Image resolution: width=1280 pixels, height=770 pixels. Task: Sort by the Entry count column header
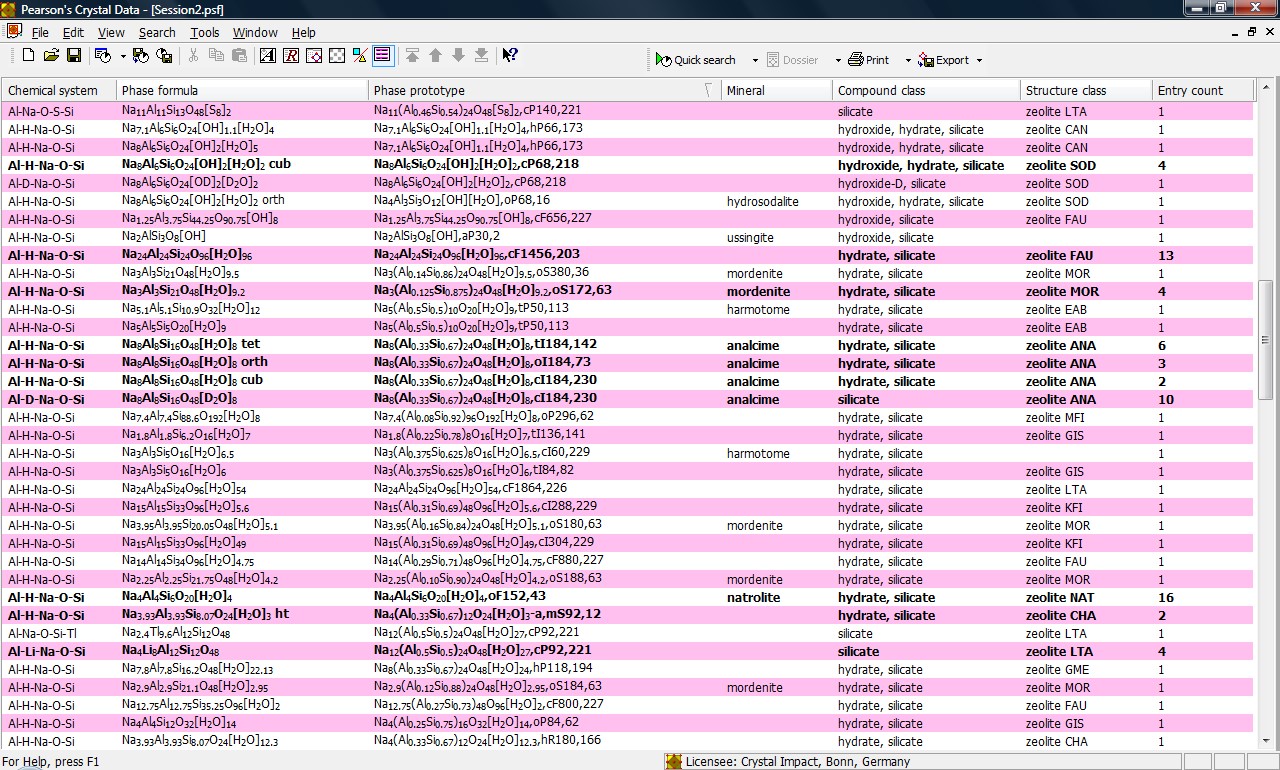[x=1200, y=90]
